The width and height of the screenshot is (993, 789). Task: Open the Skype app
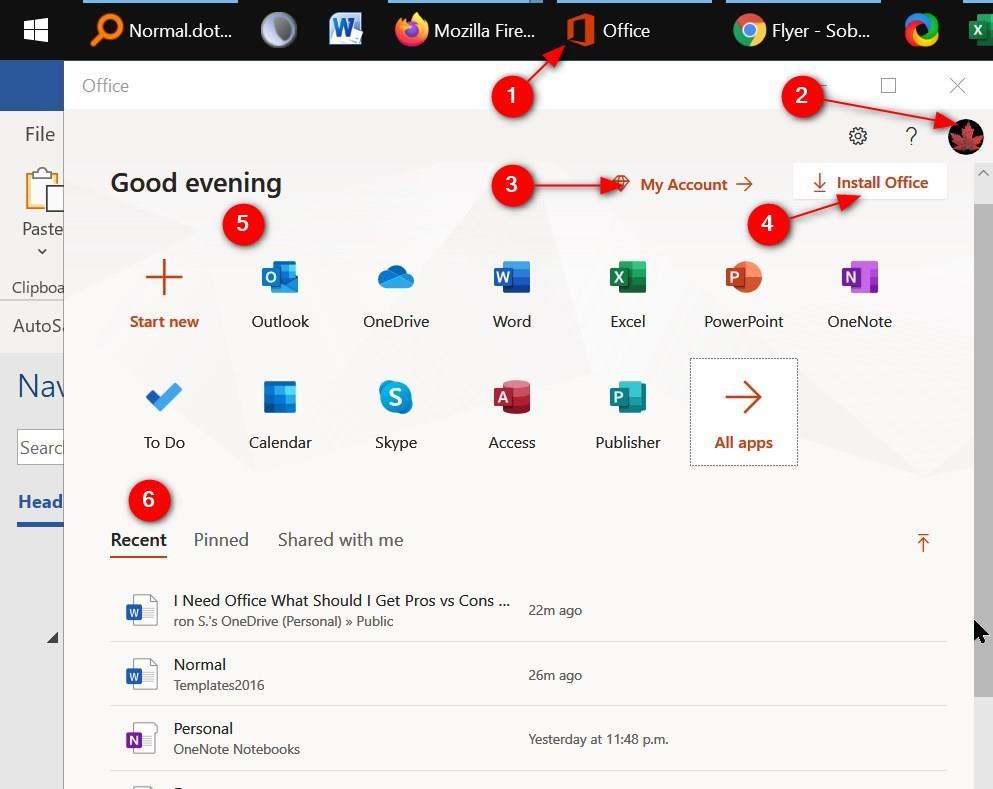(x=395, y=412)
